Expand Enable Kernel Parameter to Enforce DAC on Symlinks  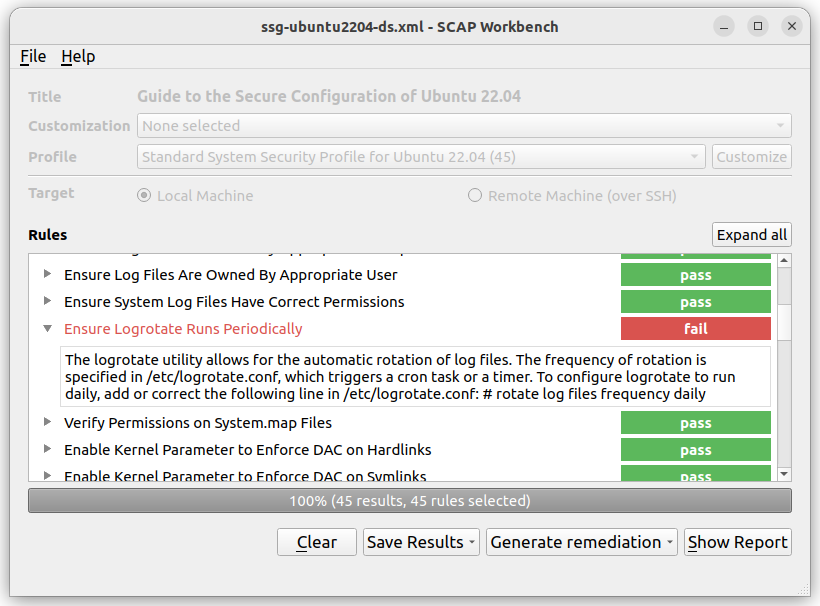pos(48,476)
